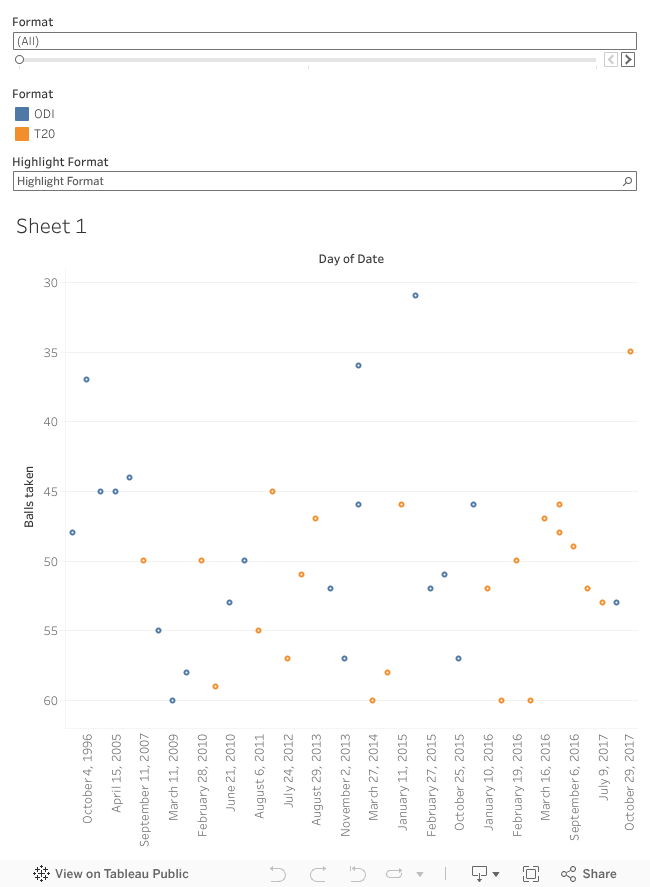Image resolution: width=650 pixels, height=887 pixels.
Task: Click the ODI blue color swatch
Action: pos(22,114)
